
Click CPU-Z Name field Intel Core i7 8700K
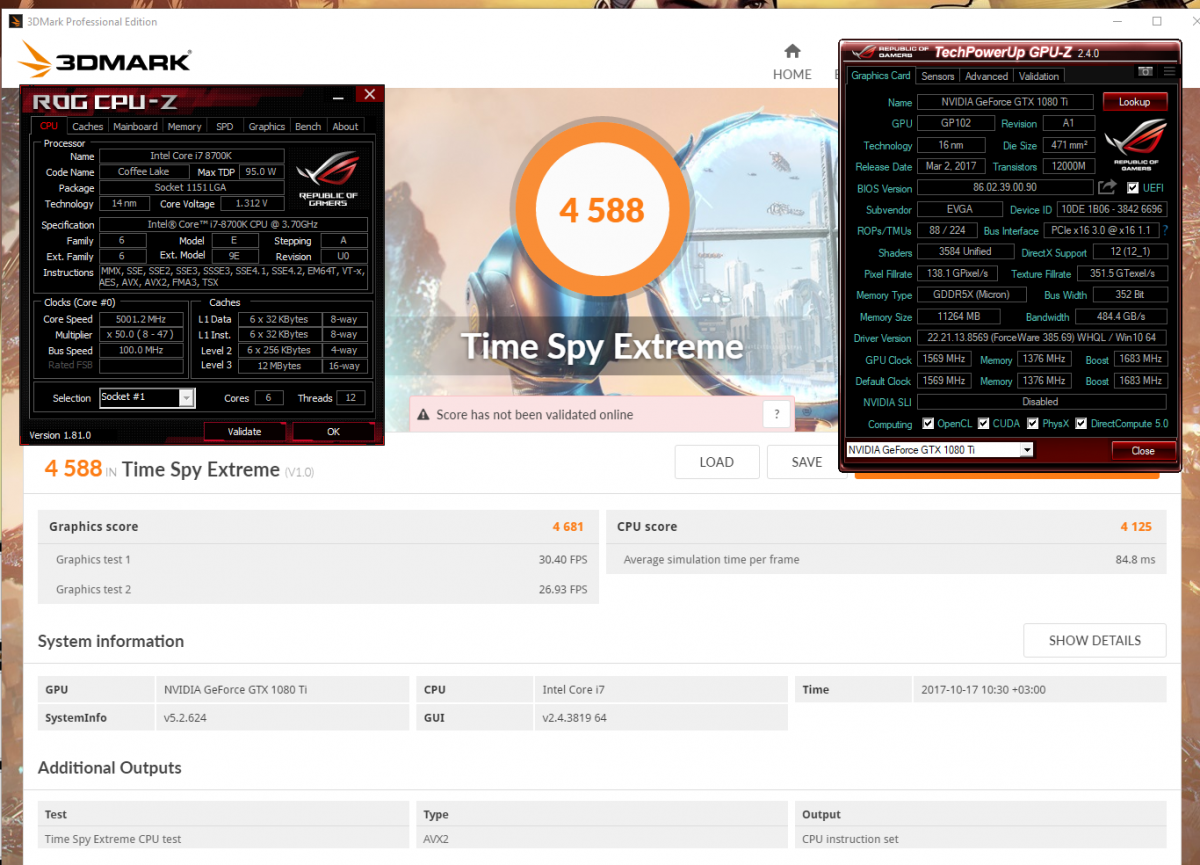[191, 156]
